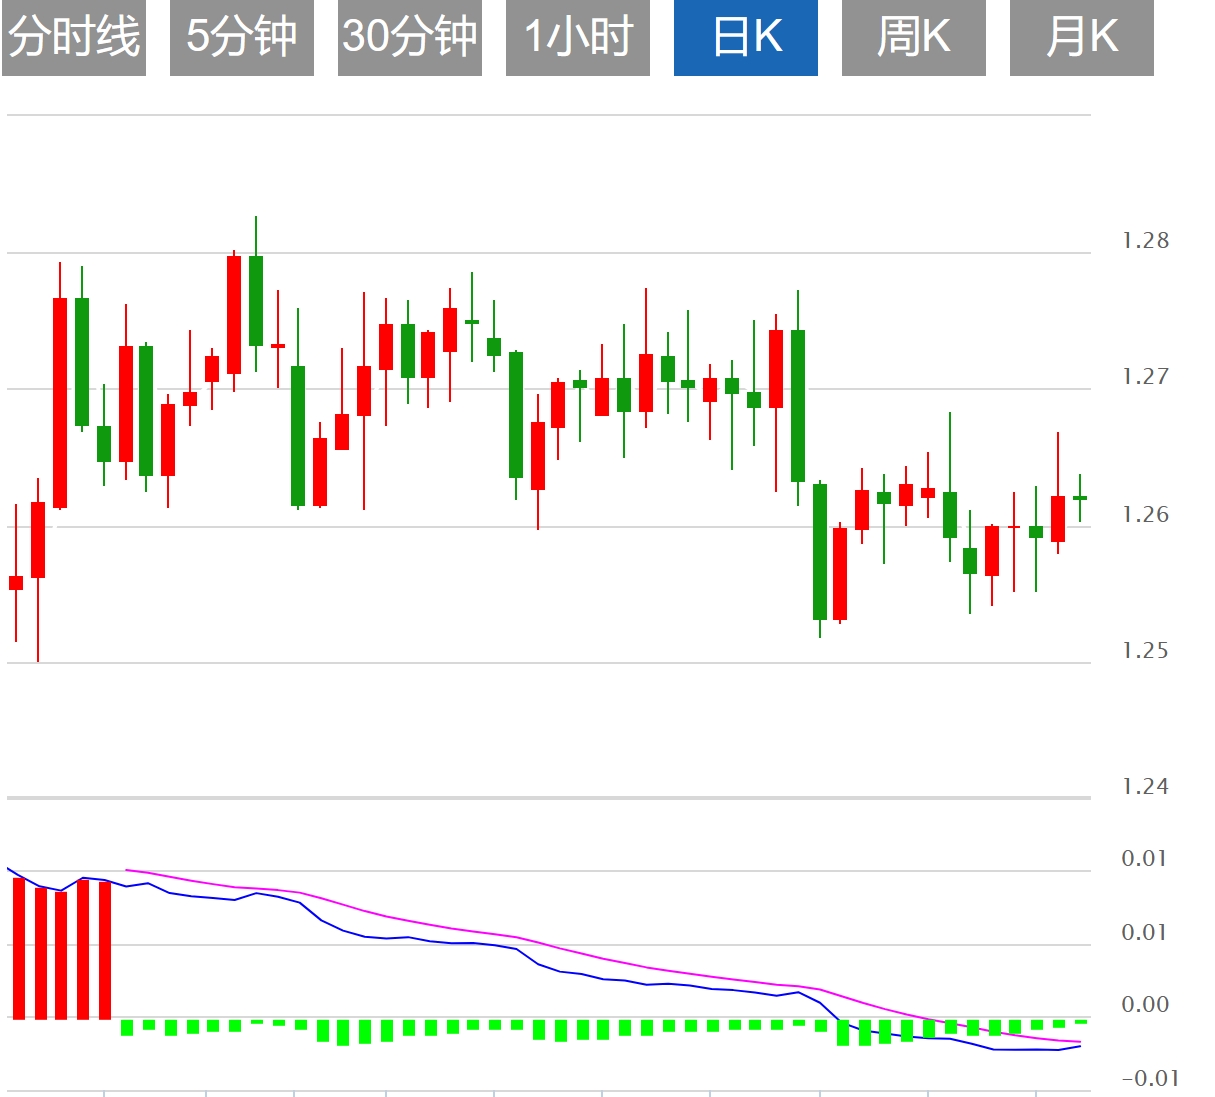Click the first red MACD histogram bar

tap(19, 948)
